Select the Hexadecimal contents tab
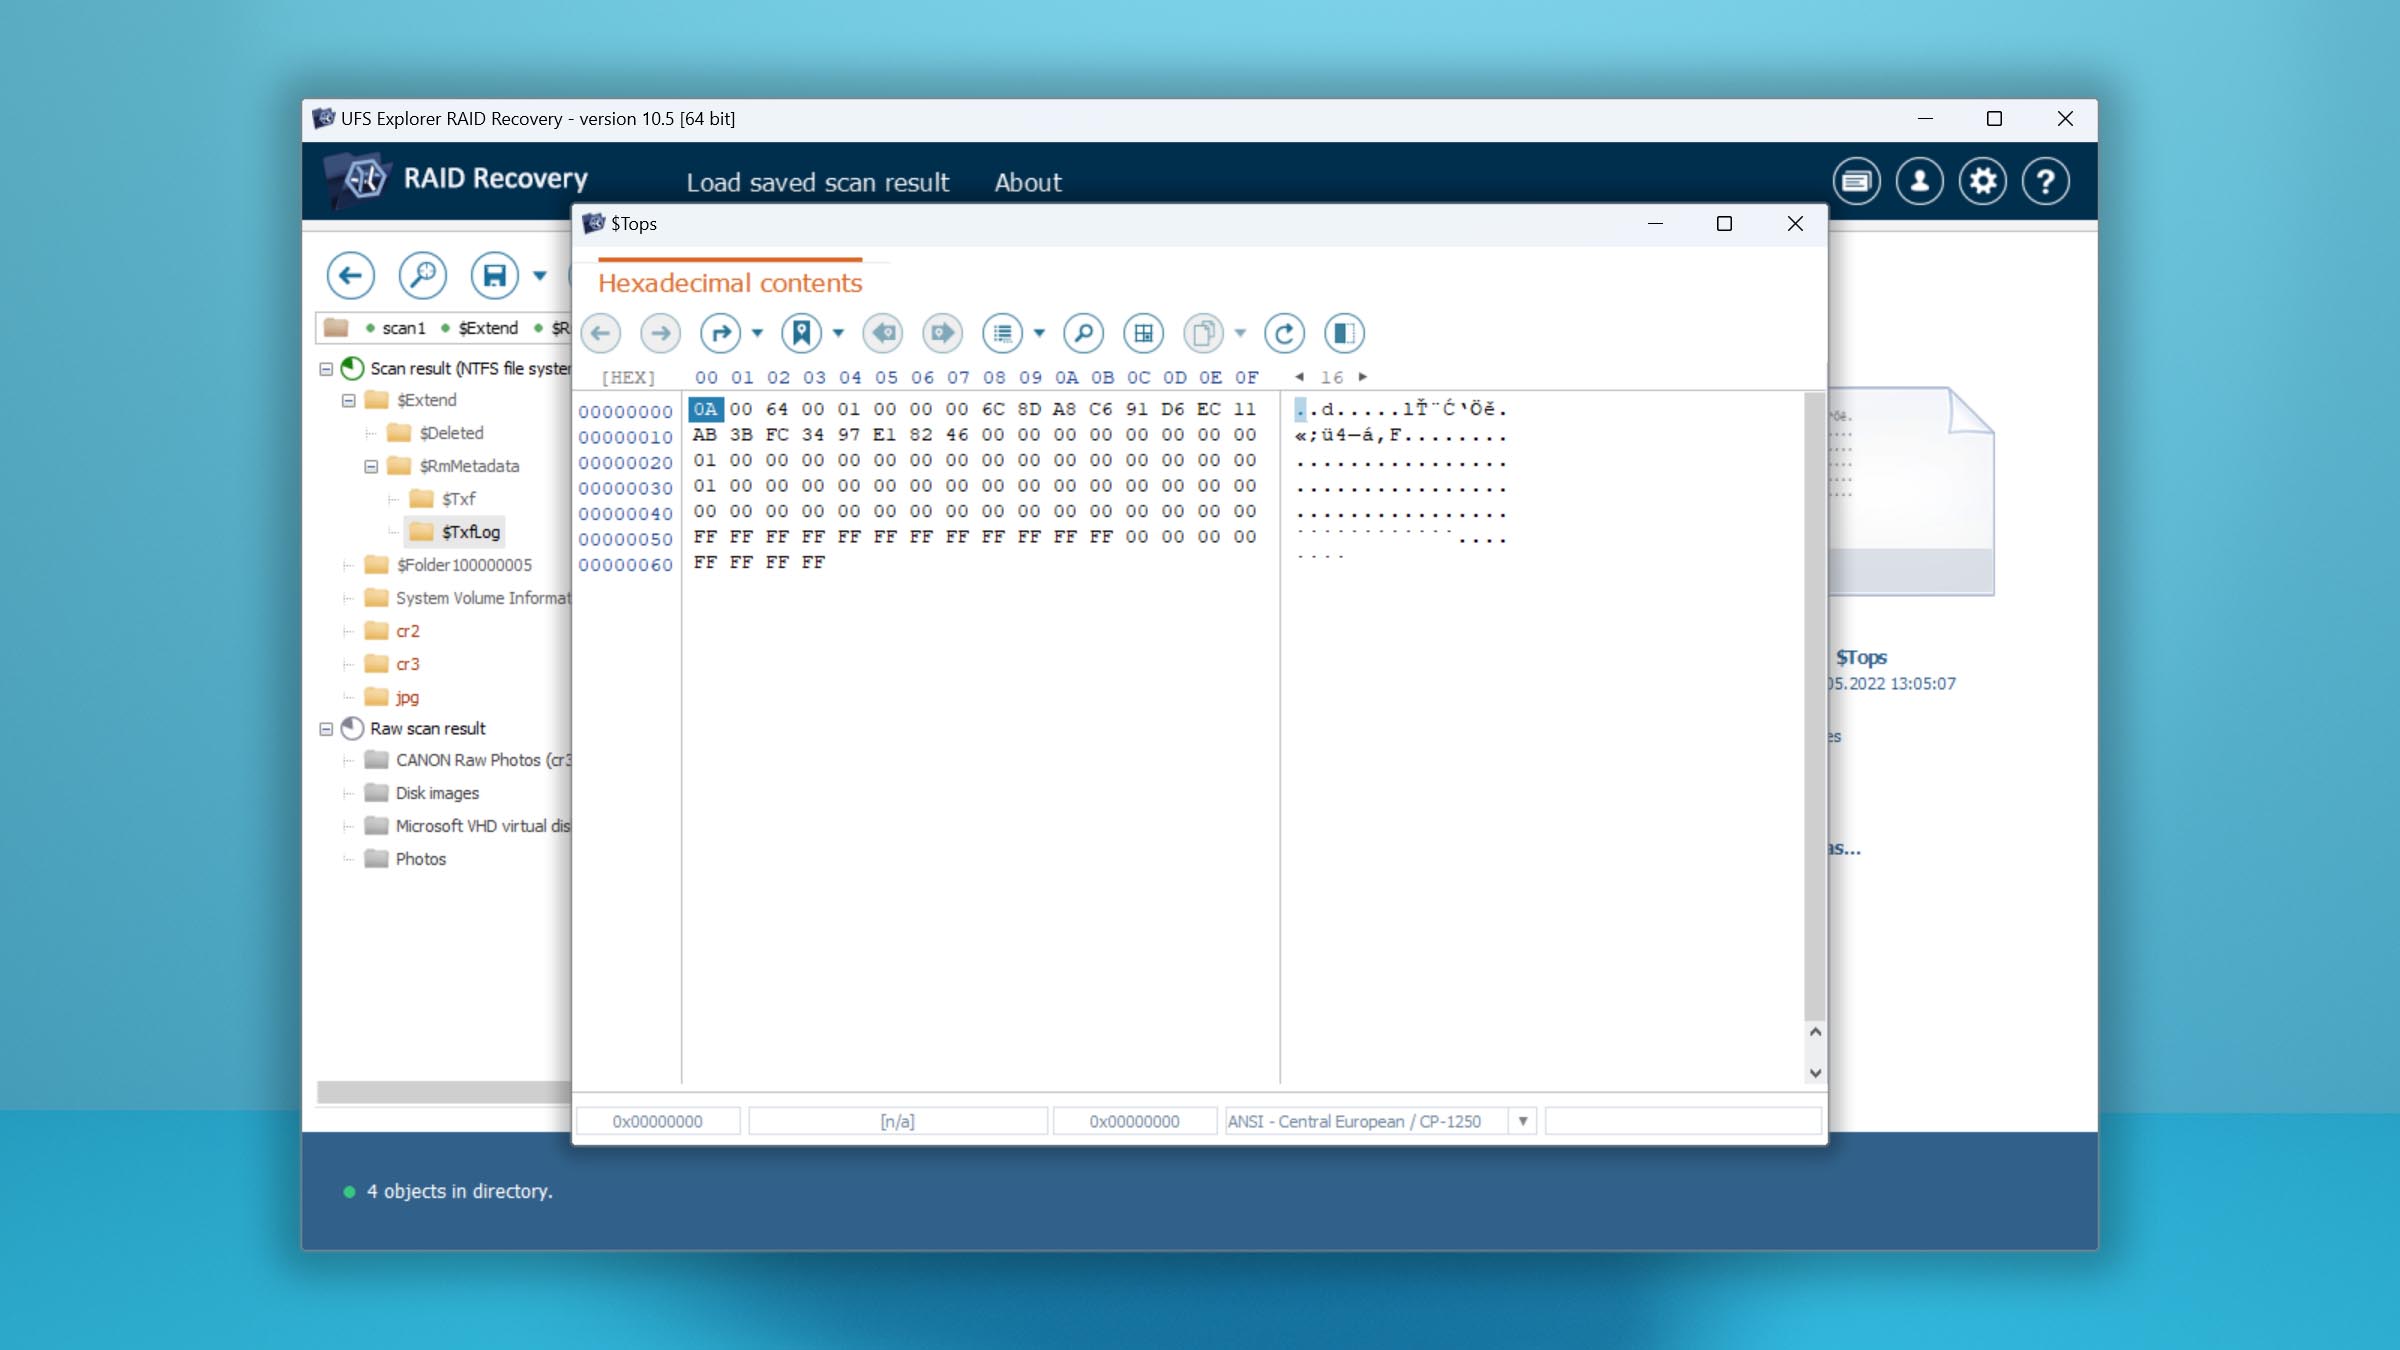This screenshot has height=1350, width=2400. [x=730, y=283]
